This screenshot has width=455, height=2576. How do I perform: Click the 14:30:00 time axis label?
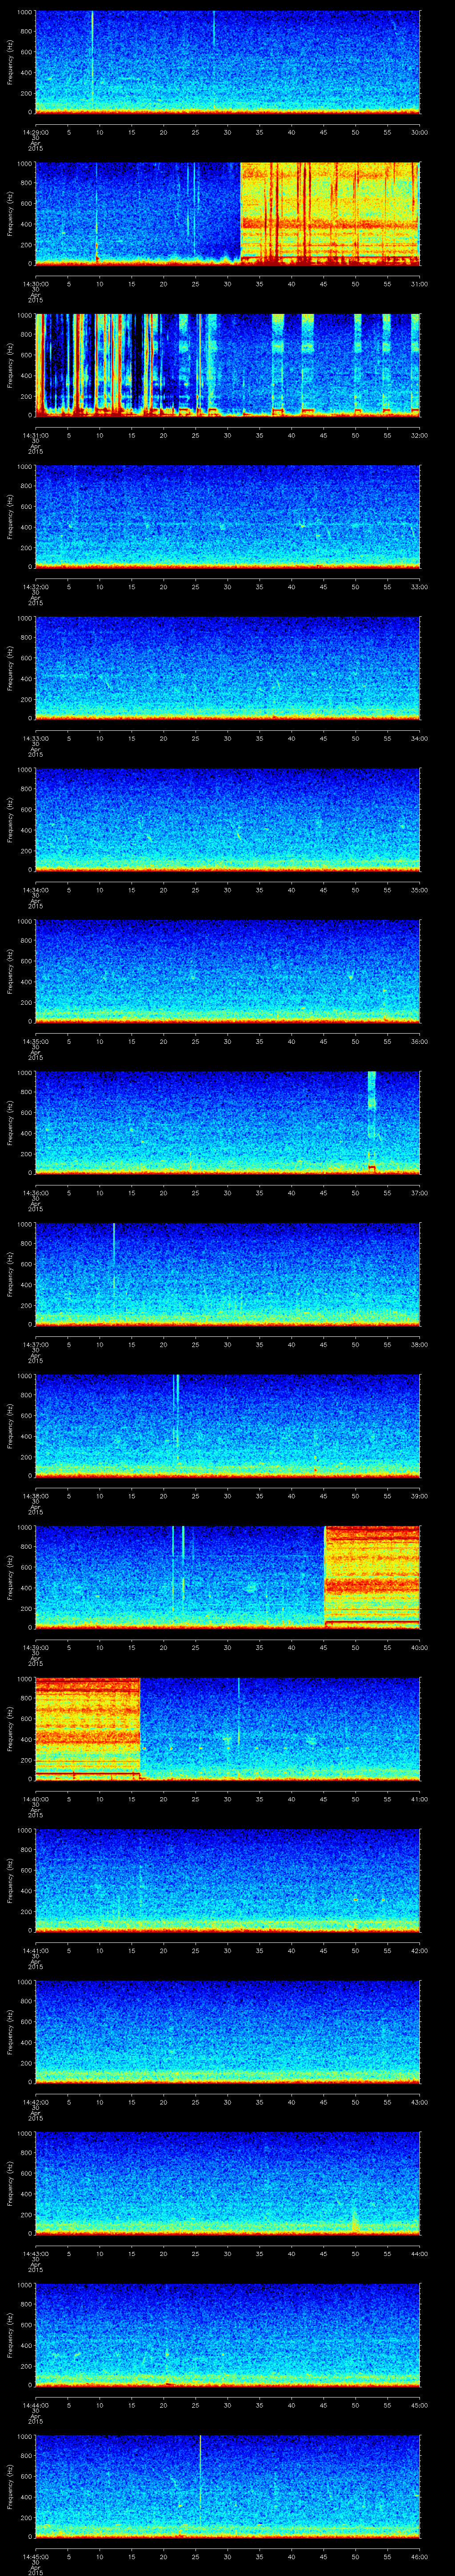tap(36, 284)
